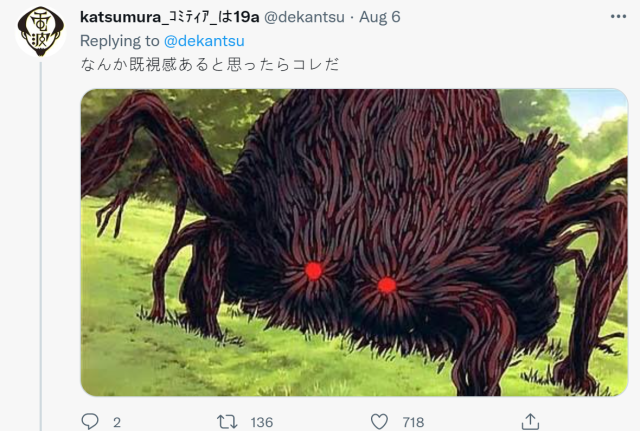This screenshot has height=431, width=640.
Task: Click the share upload icon
Action: [x=530, y=421]
